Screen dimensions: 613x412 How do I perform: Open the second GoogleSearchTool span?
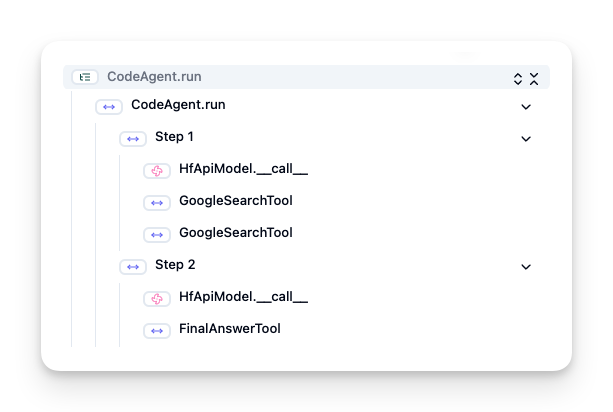tap(235, 233)
